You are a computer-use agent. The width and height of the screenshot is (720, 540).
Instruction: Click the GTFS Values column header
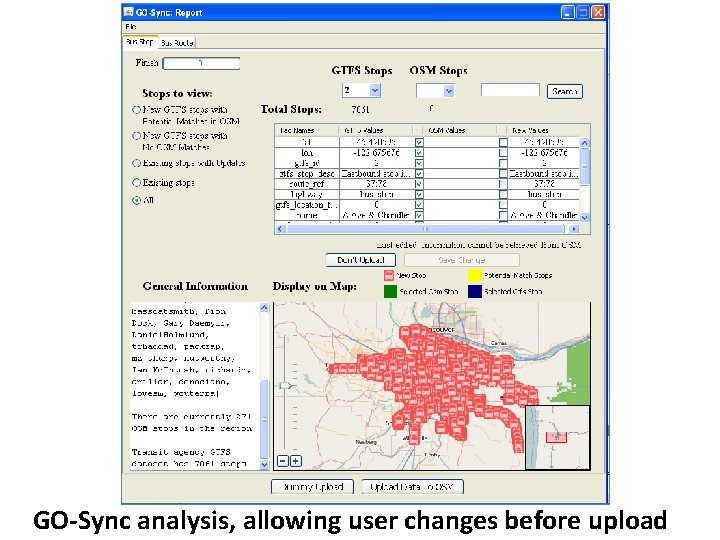click(375, 130)
